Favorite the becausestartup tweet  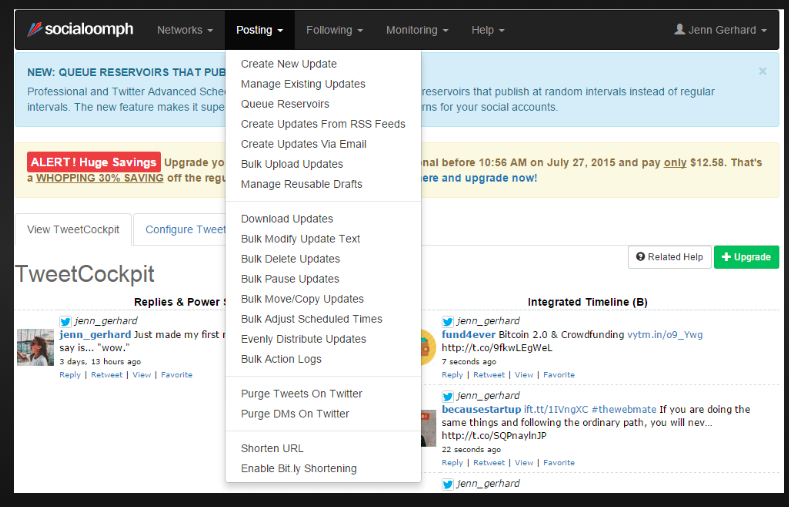coord(559,463)
